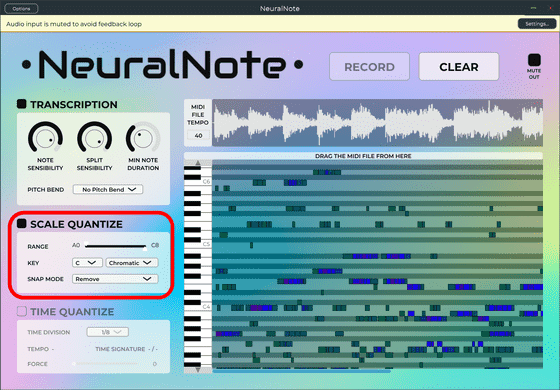Open the Options menu

pos(21,8)
